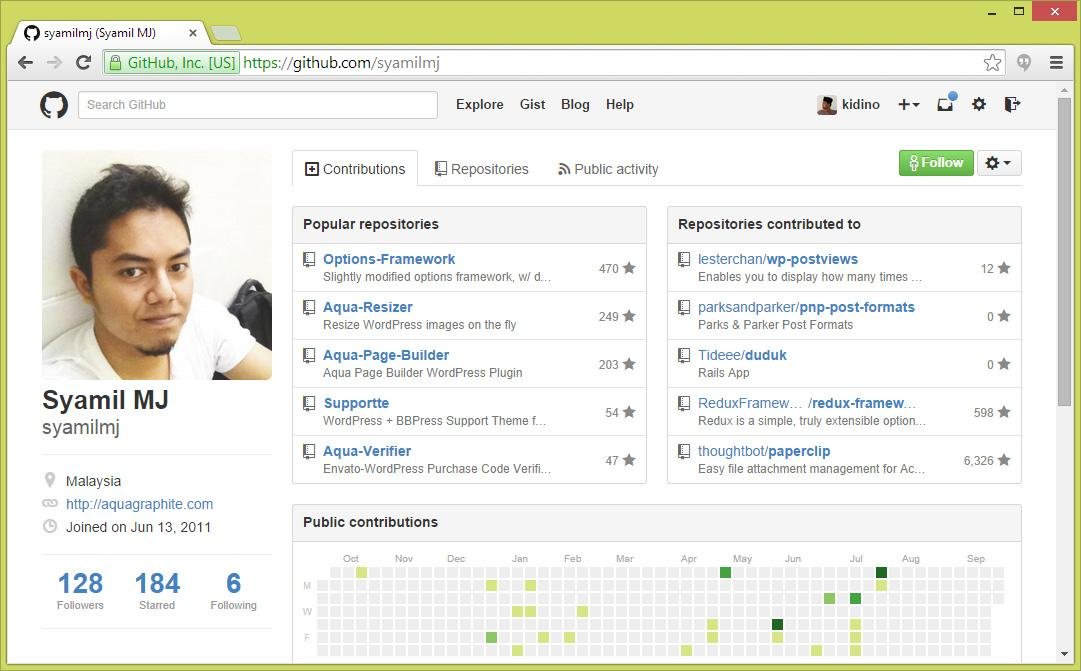Open the Aqua-Verifier repository link
Image resolution: width=1081 pixels, height=671 pixels.
[367, 451]
